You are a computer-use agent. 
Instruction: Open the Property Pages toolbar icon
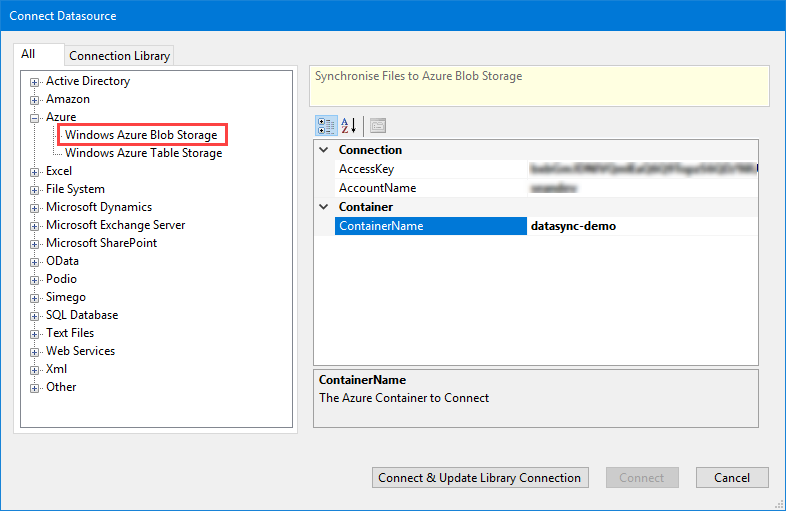coord(378,126)
